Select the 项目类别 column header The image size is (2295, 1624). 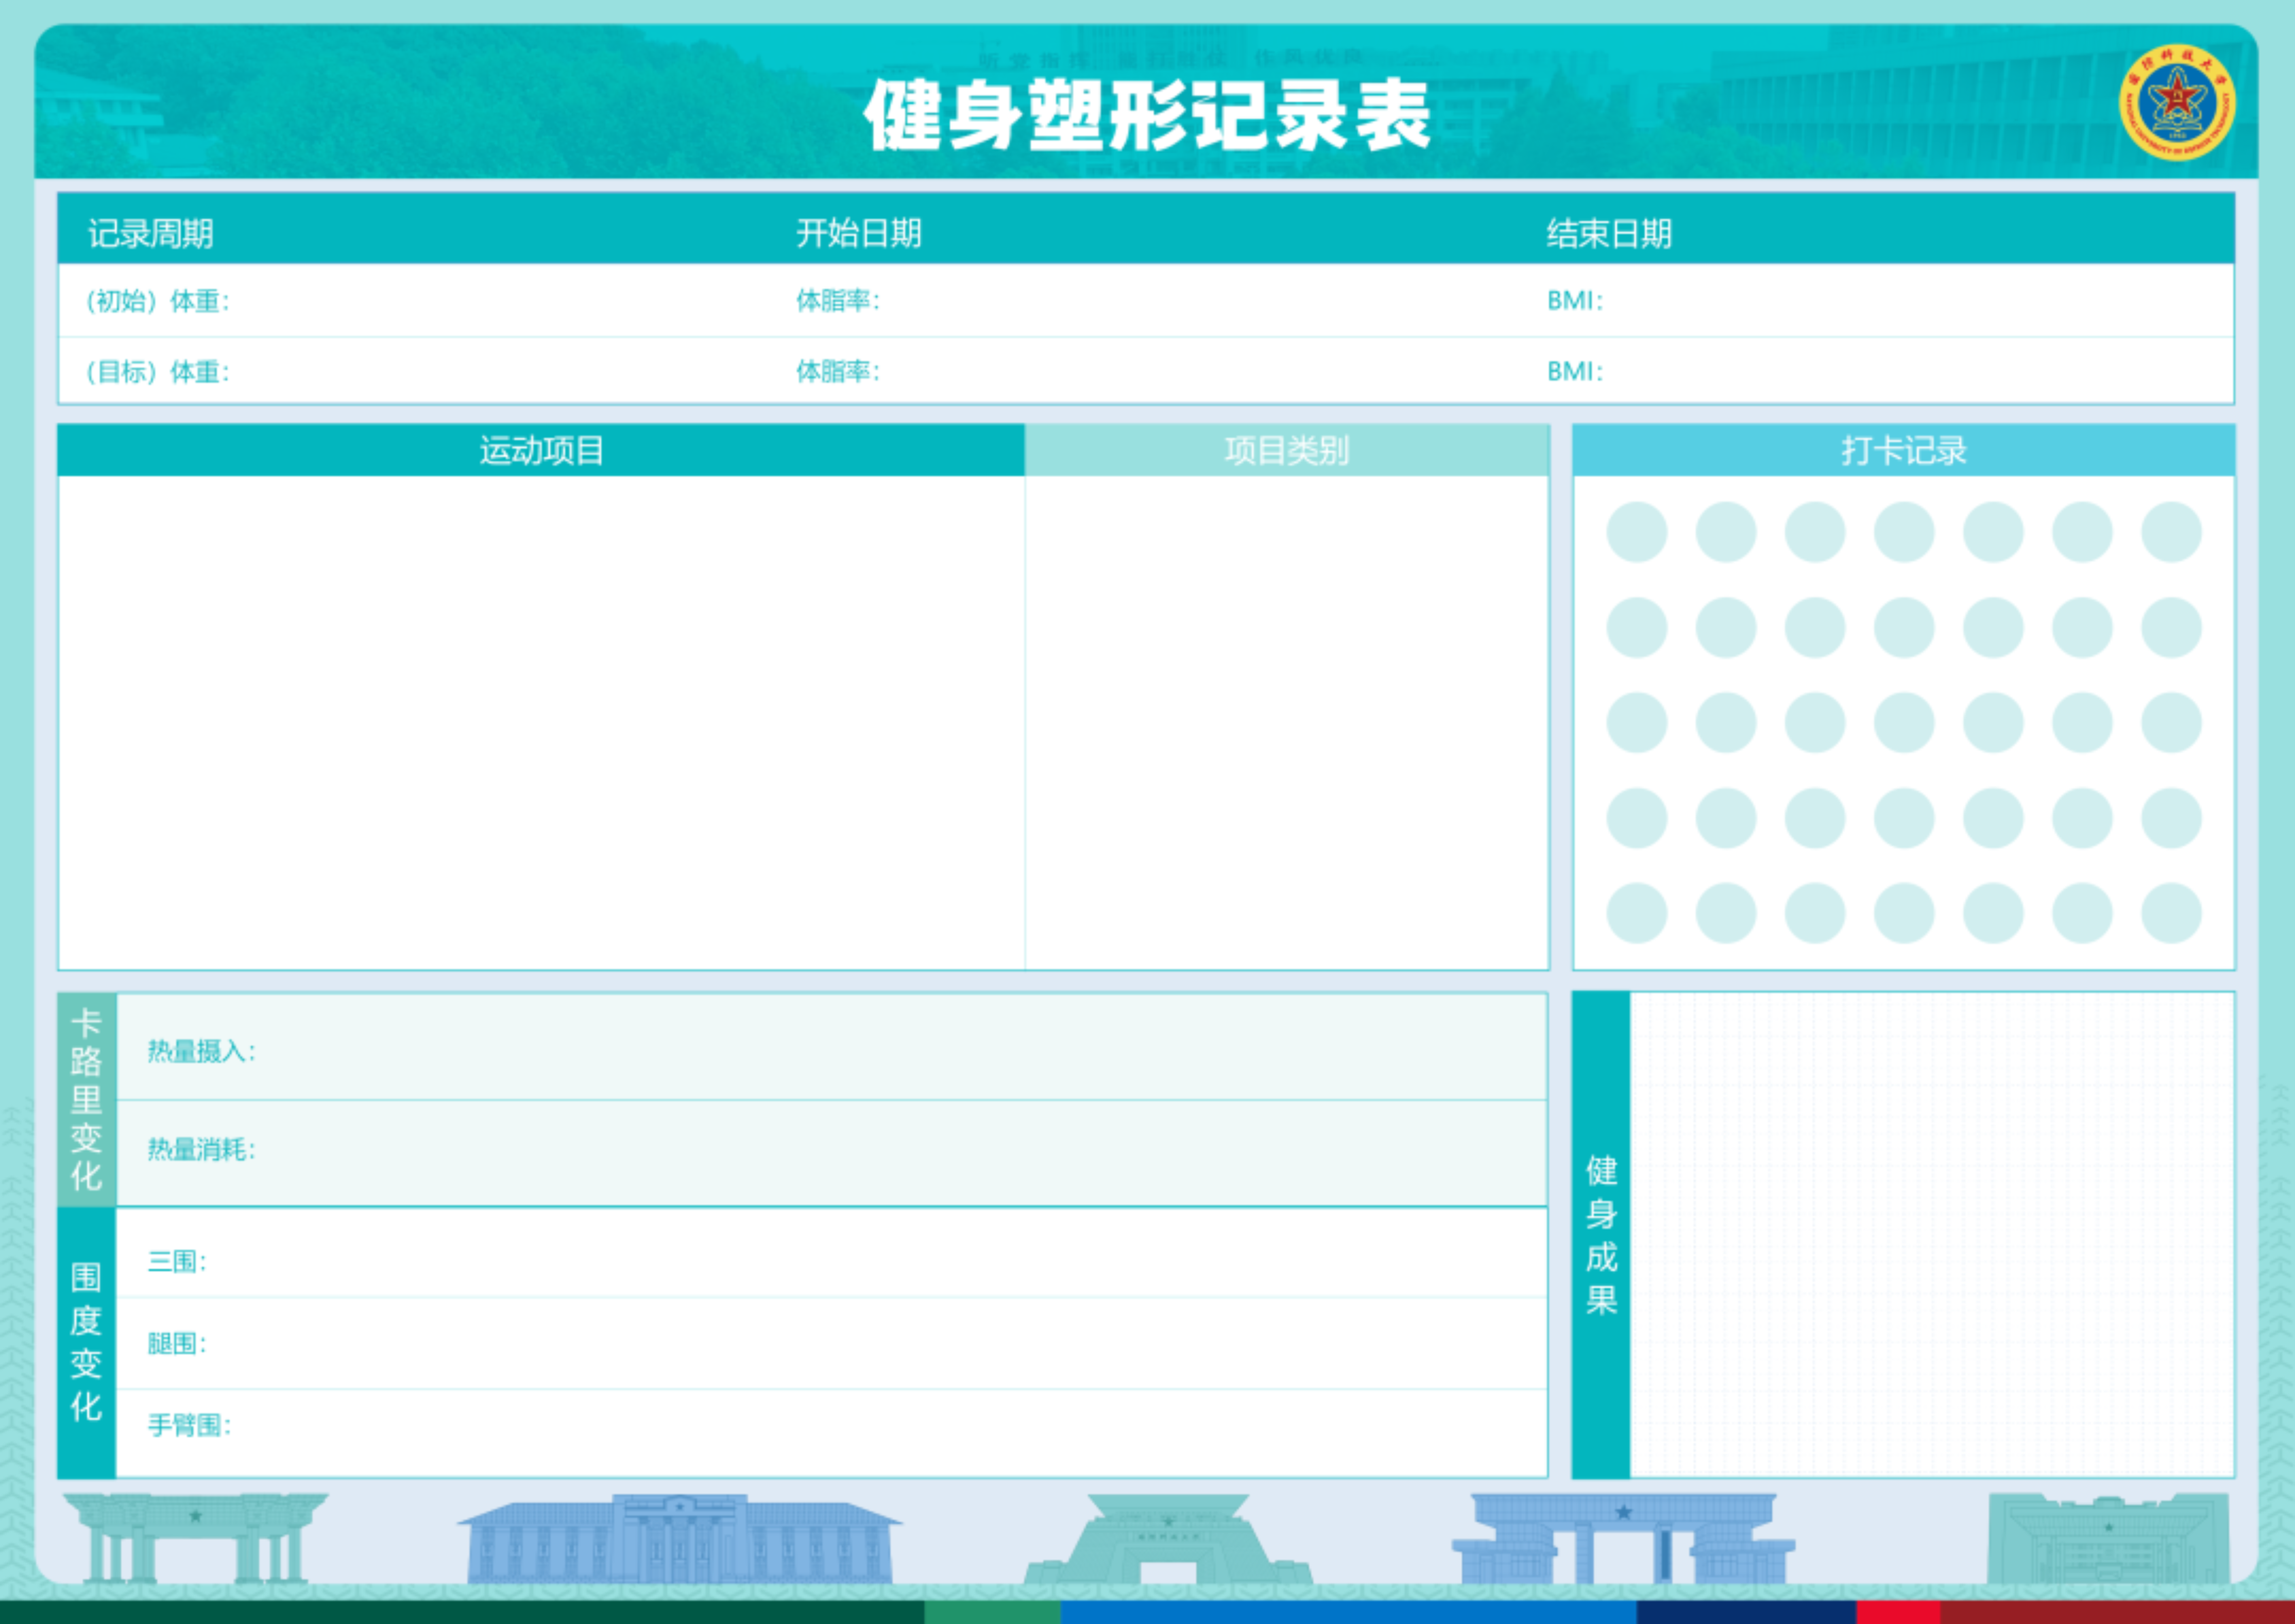pos(1286,450)
